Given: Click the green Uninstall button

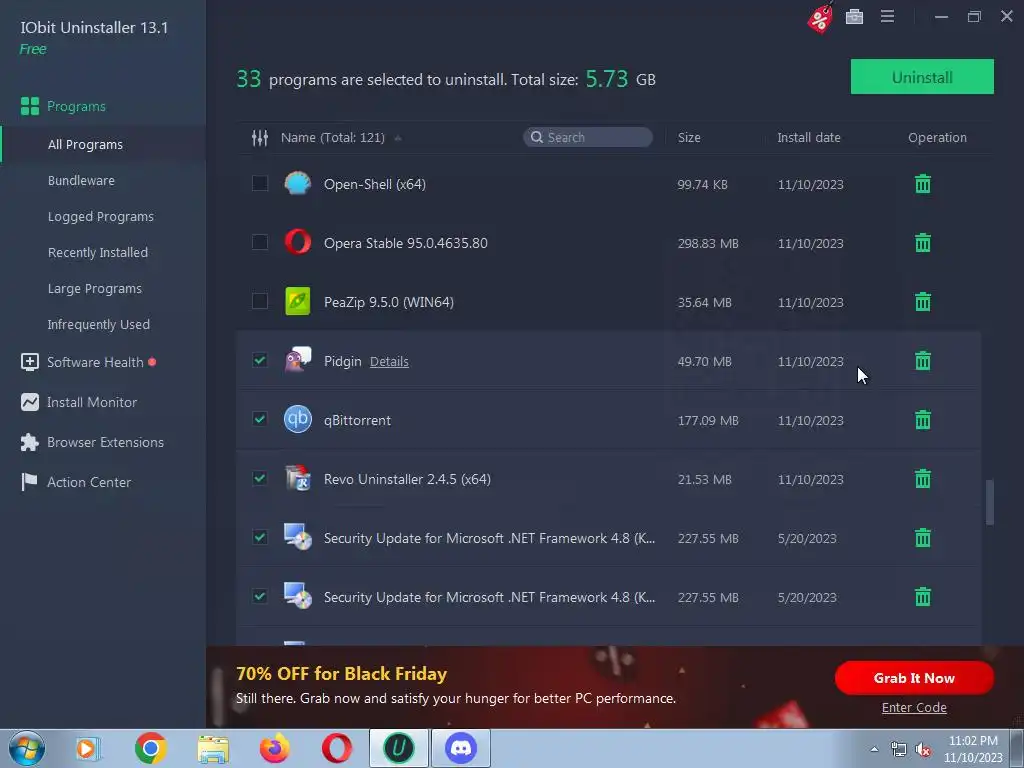Looking at the screenshot, I should click(x=922, y=77).
